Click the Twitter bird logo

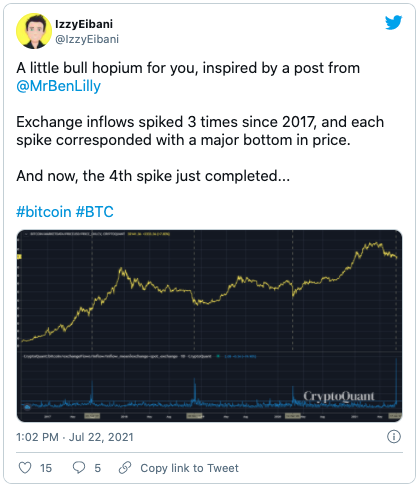(x=393, y=23)
